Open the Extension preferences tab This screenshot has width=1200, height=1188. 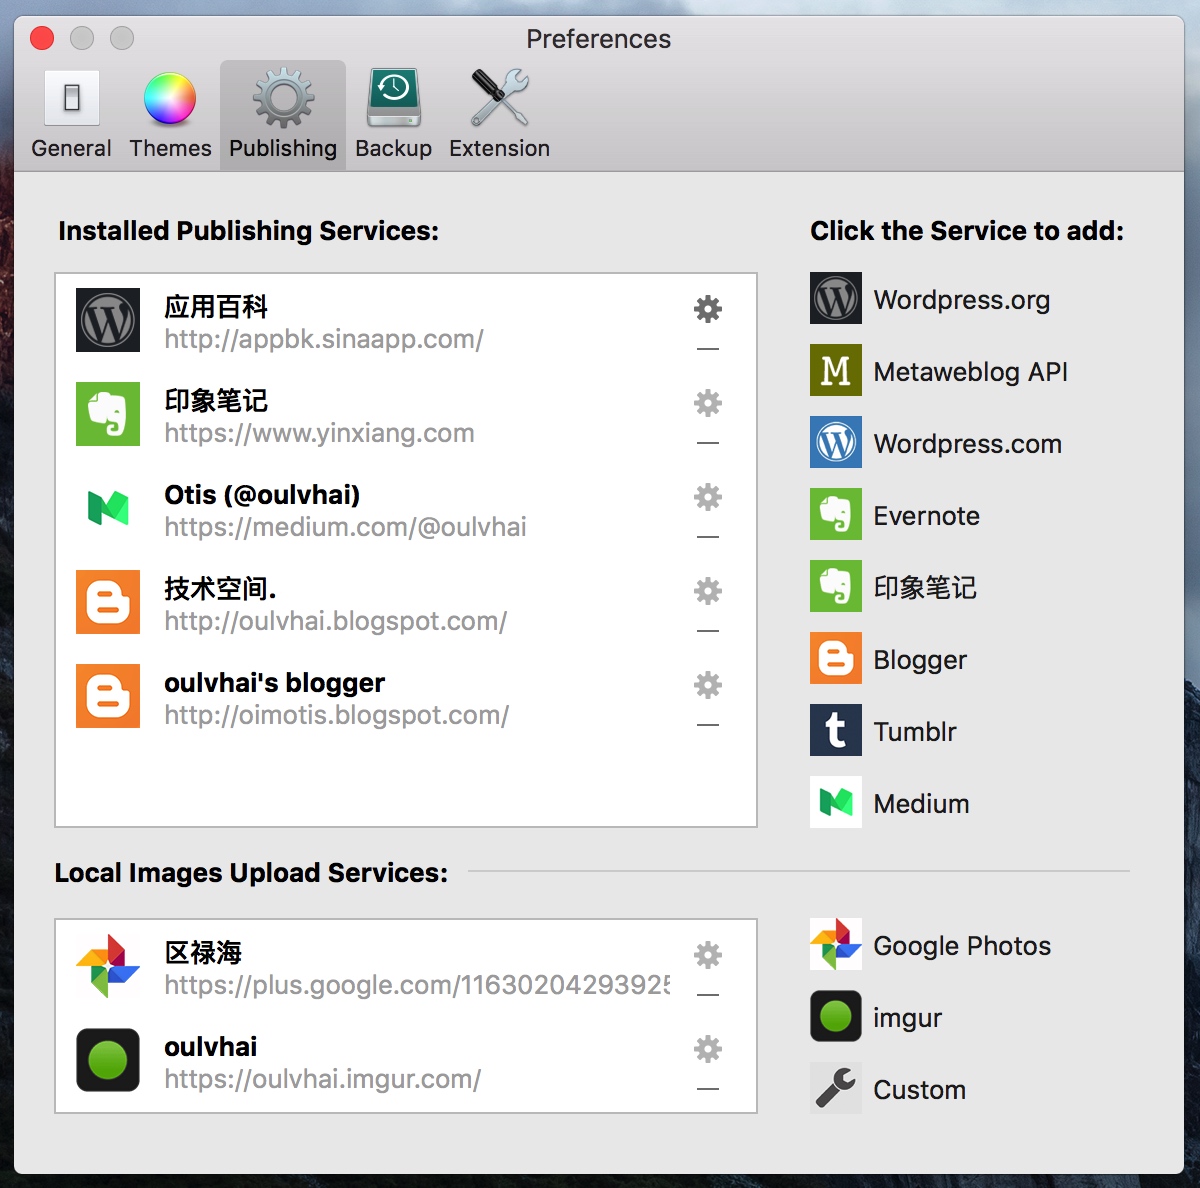[x=499, y=115]
